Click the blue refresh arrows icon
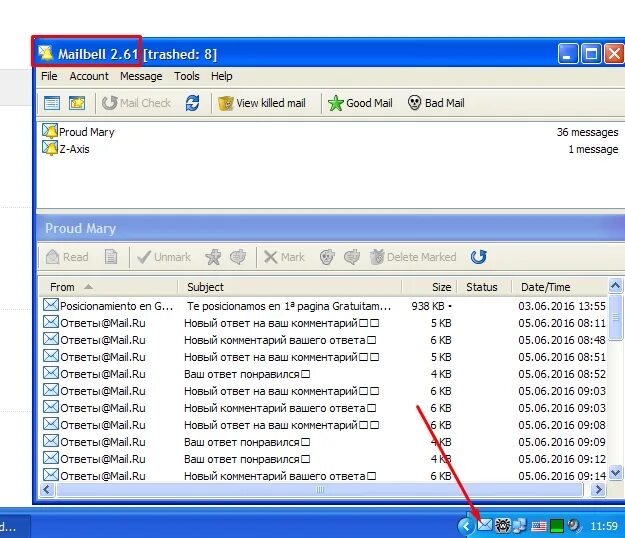The image size is (625, 538). coord(193,103)
